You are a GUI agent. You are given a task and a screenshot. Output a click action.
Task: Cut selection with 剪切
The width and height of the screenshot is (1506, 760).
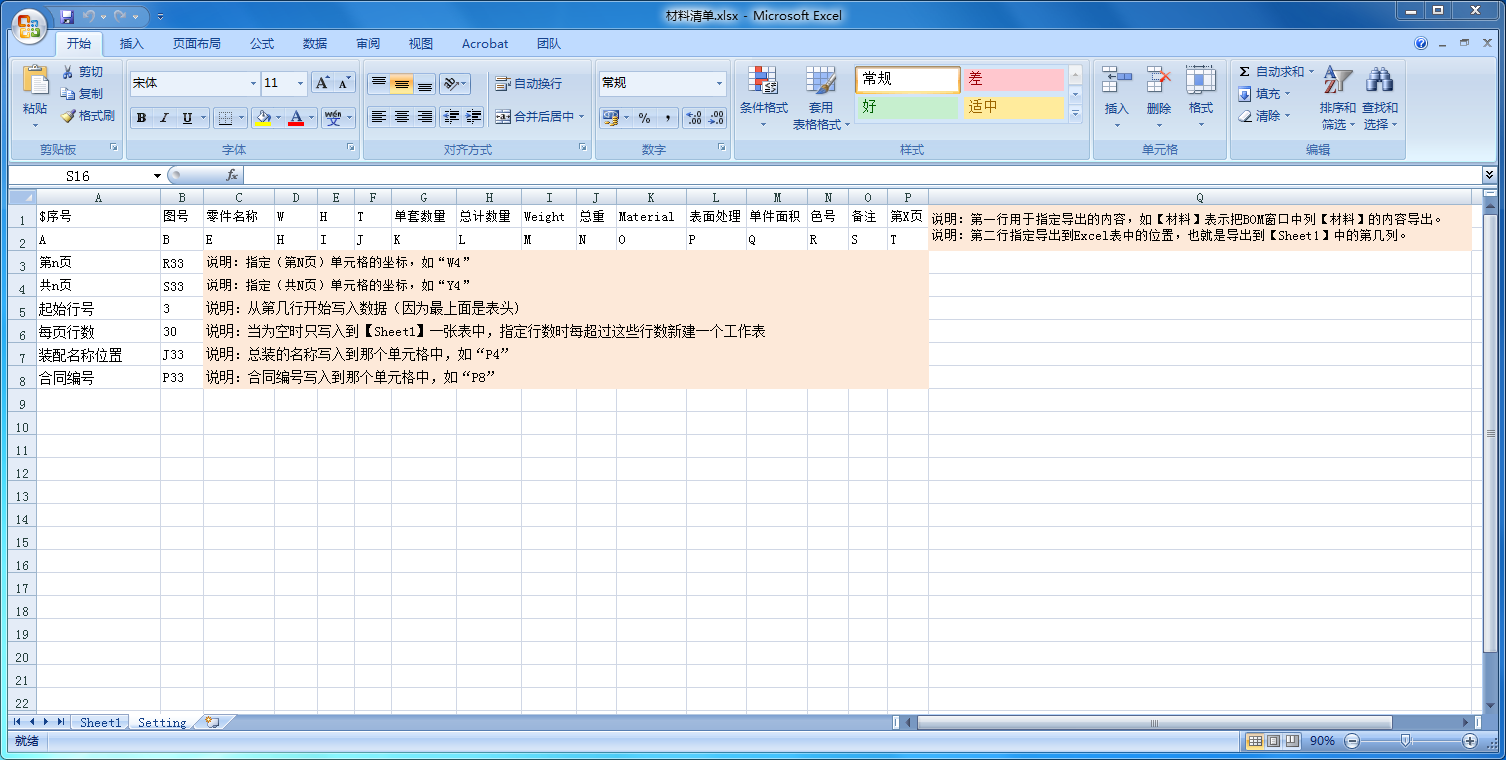tap(82, 72)
